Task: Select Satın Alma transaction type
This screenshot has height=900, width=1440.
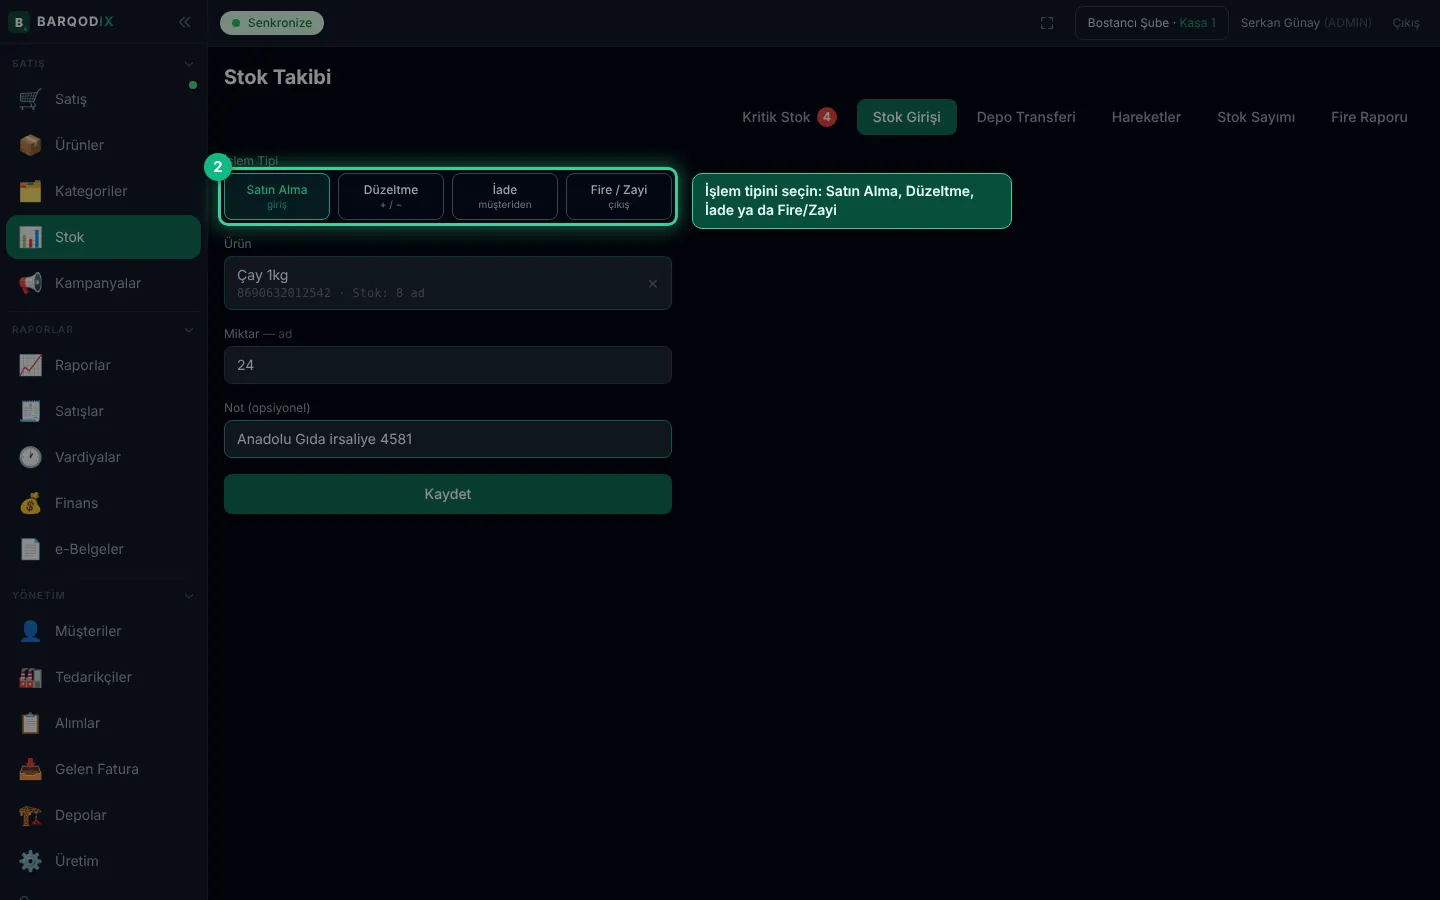Action: (277, 196)
